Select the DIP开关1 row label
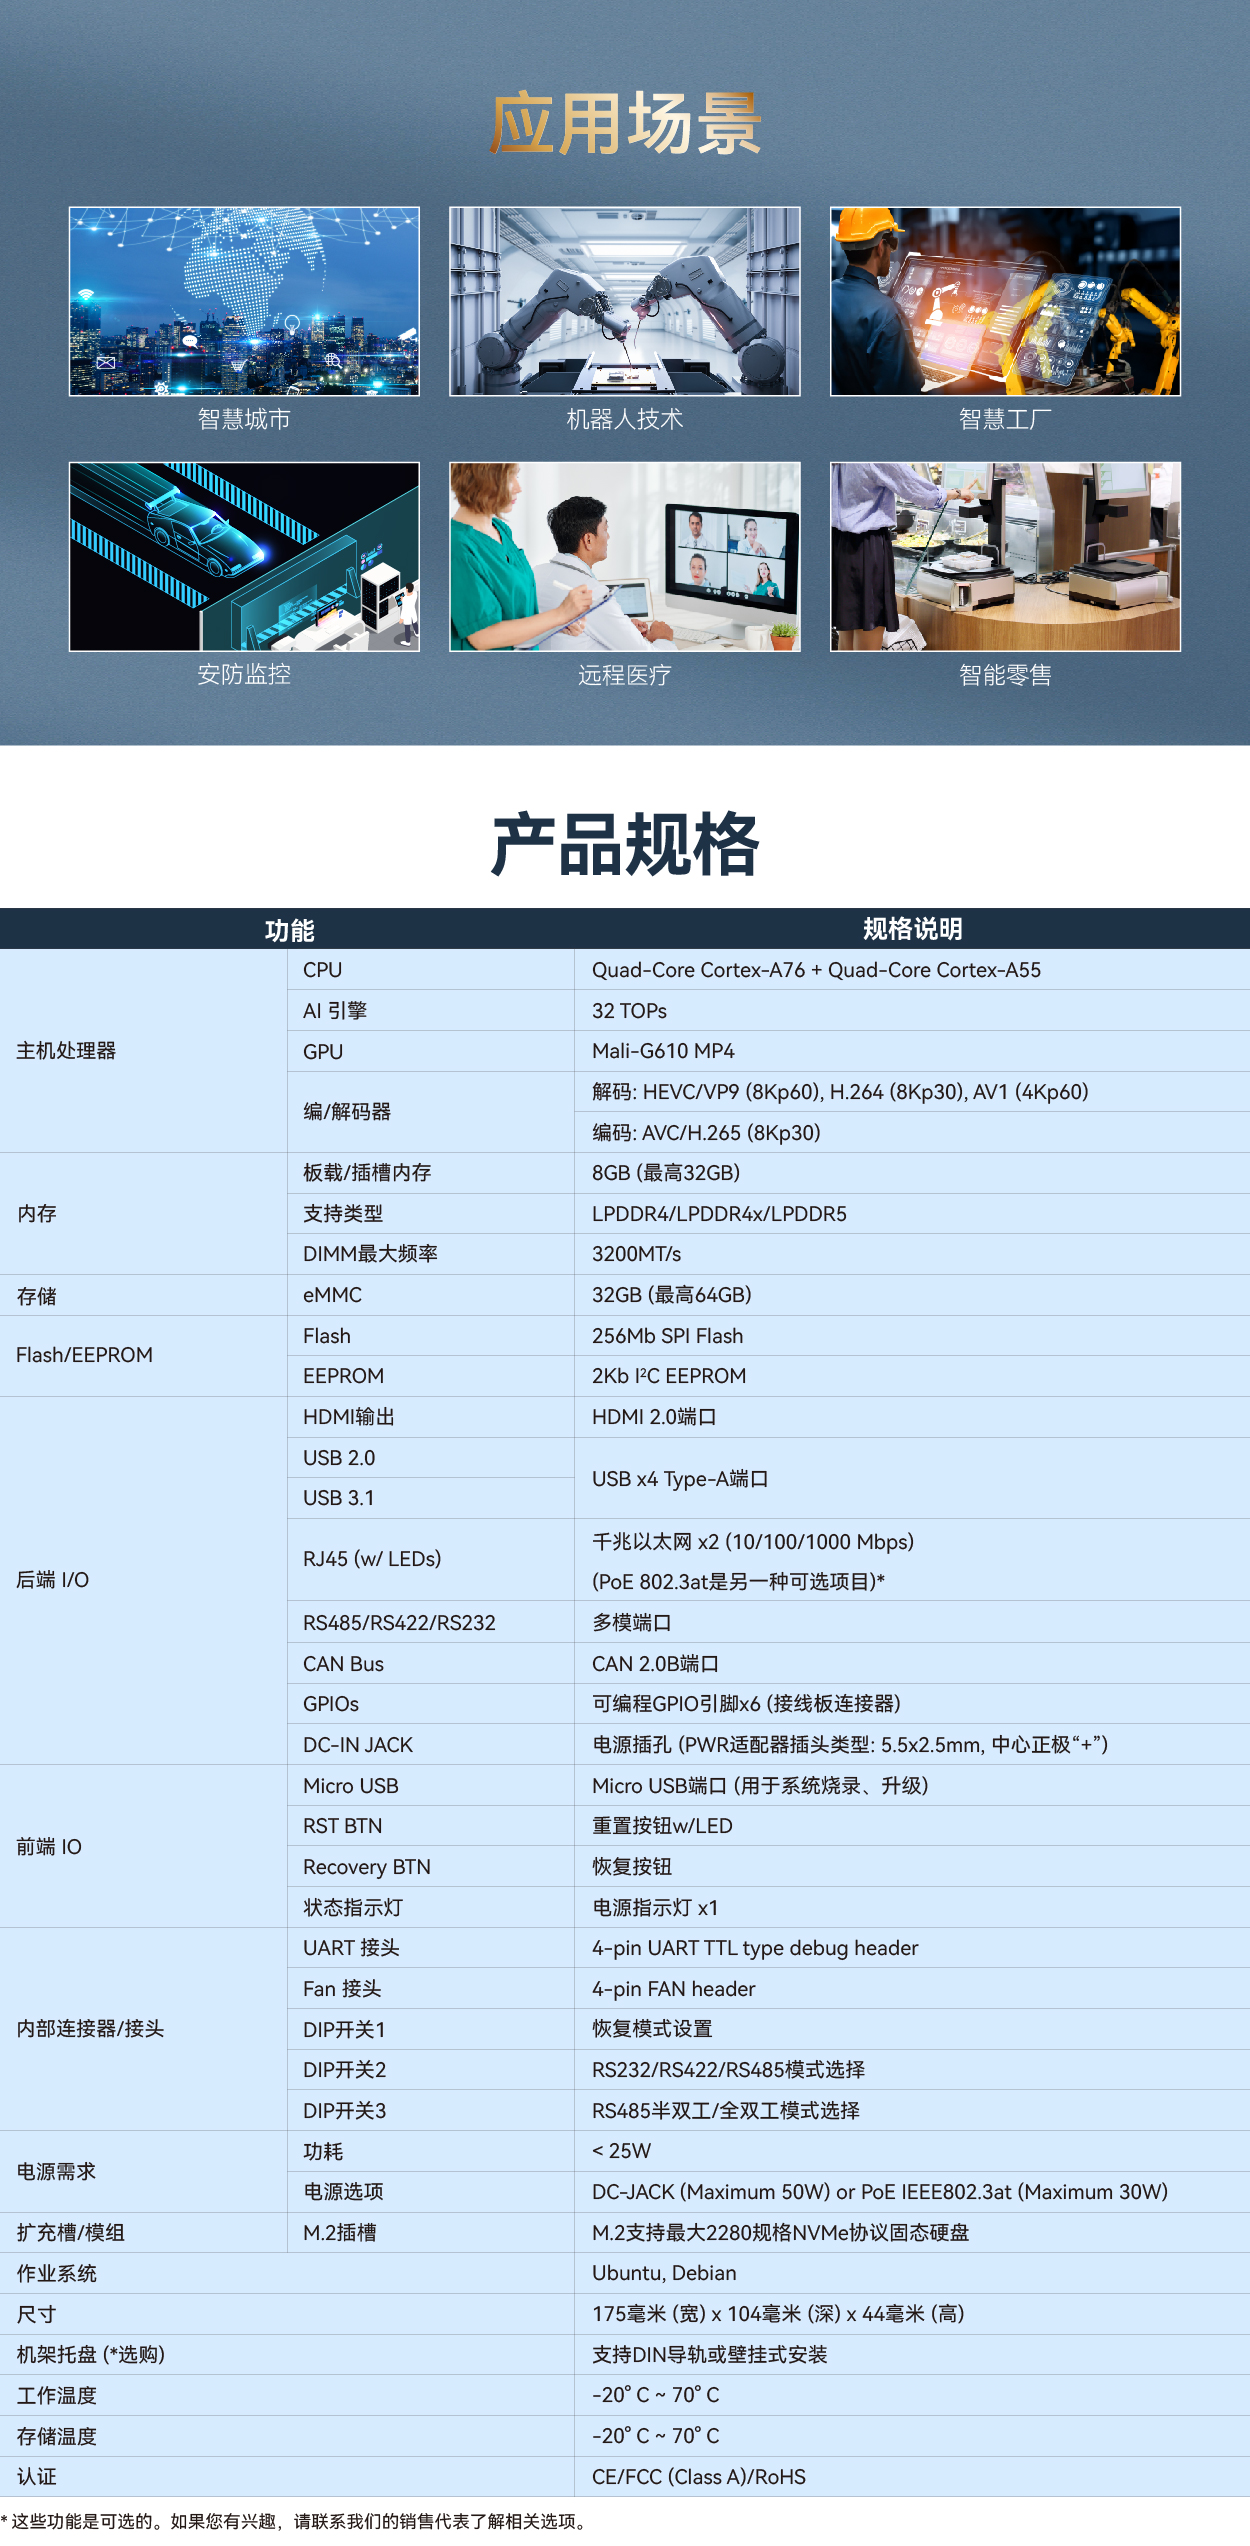1250x2546 pixels. [x=344, y=2030]
